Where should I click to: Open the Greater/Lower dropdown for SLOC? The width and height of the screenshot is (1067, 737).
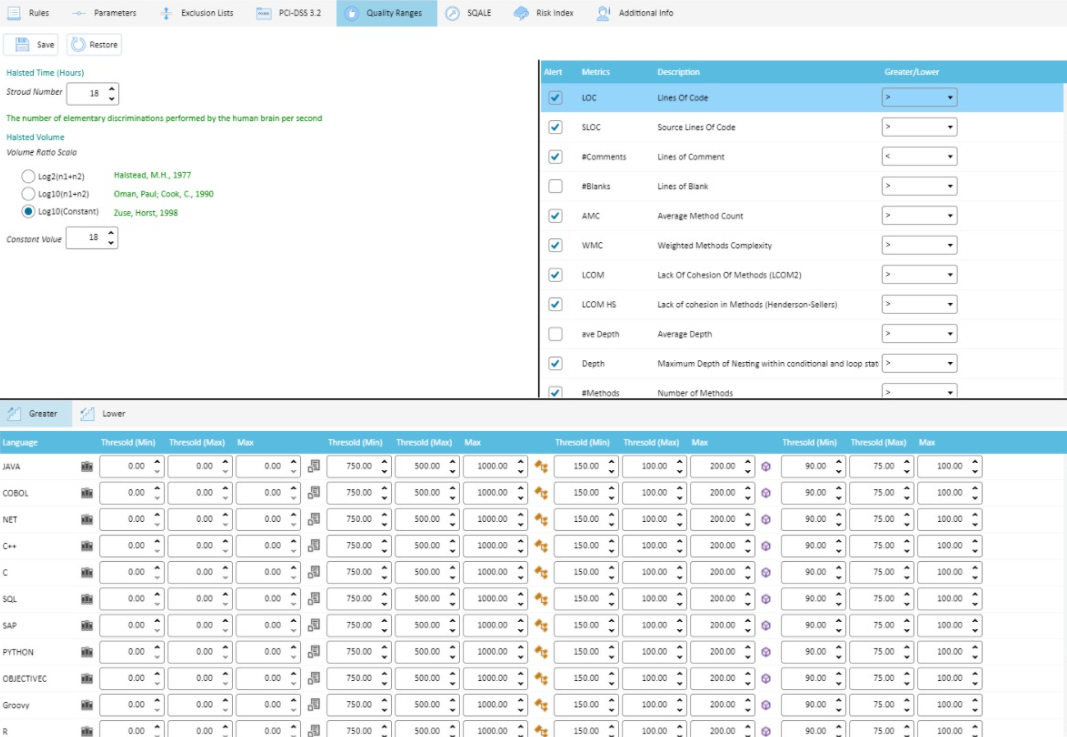pos(918,126)
